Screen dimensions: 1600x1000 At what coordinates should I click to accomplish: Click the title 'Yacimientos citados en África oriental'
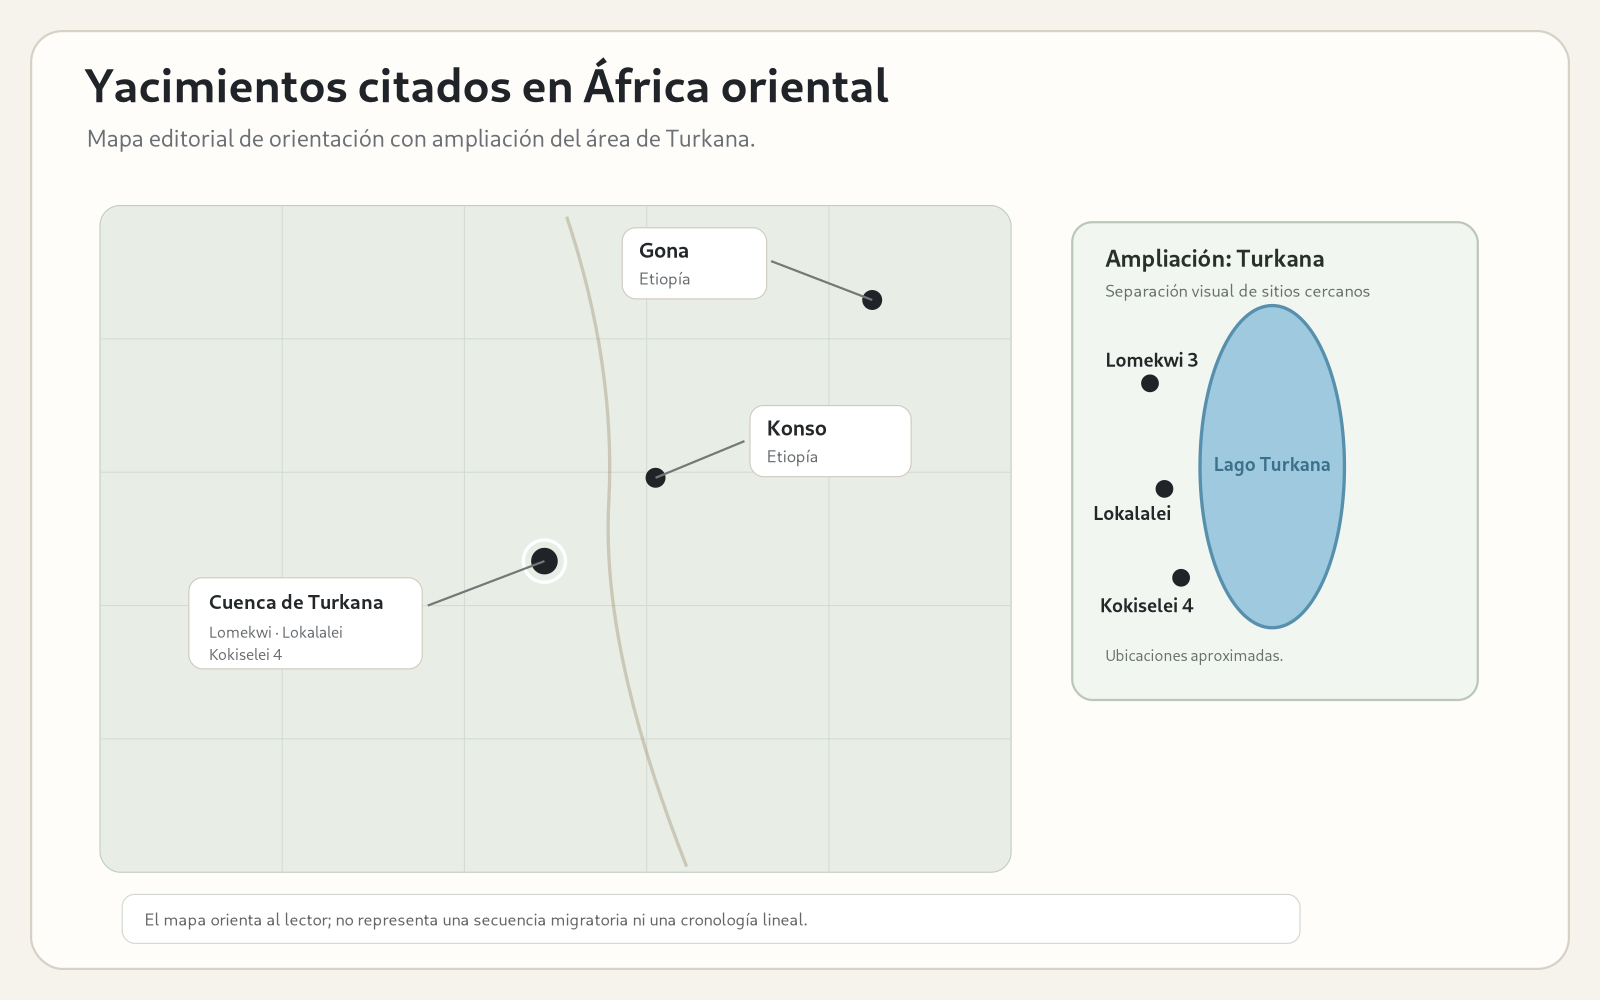click(x=486, y=86)
